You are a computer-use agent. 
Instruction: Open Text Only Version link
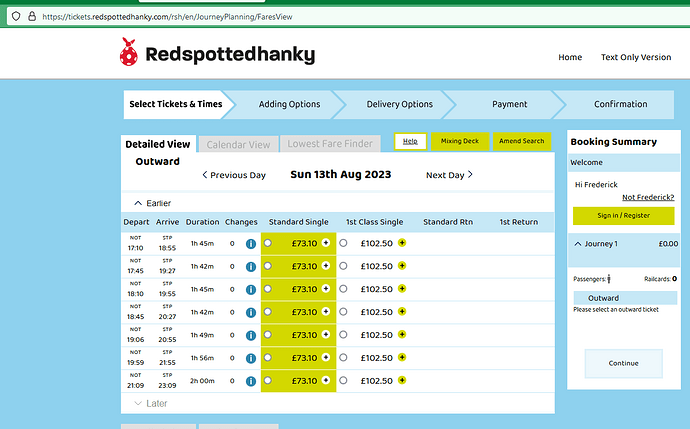click(636, 57)
